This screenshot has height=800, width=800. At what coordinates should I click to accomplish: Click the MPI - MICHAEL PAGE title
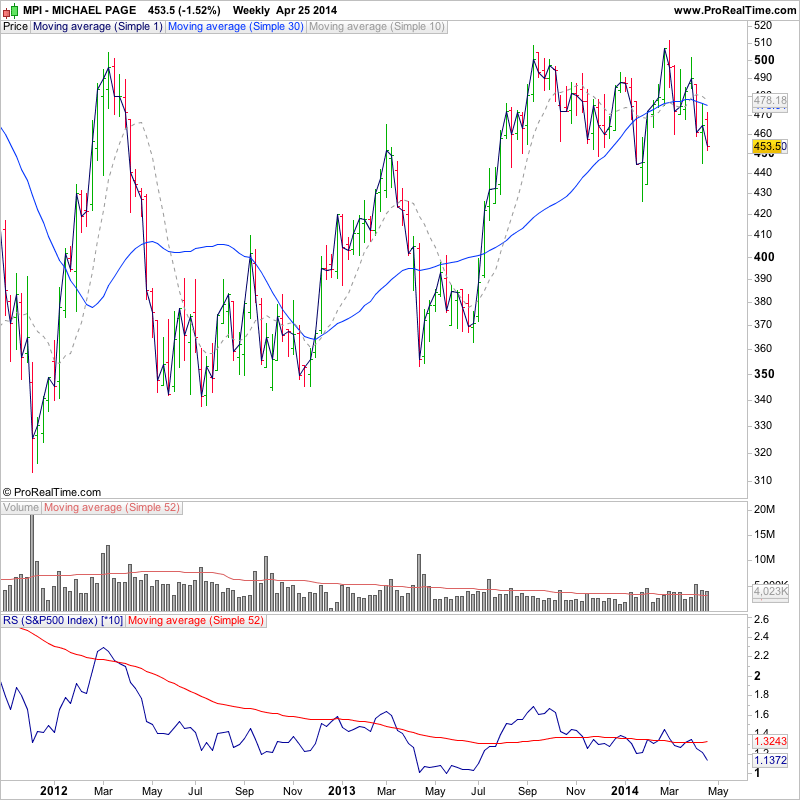(x=79, y=10)
